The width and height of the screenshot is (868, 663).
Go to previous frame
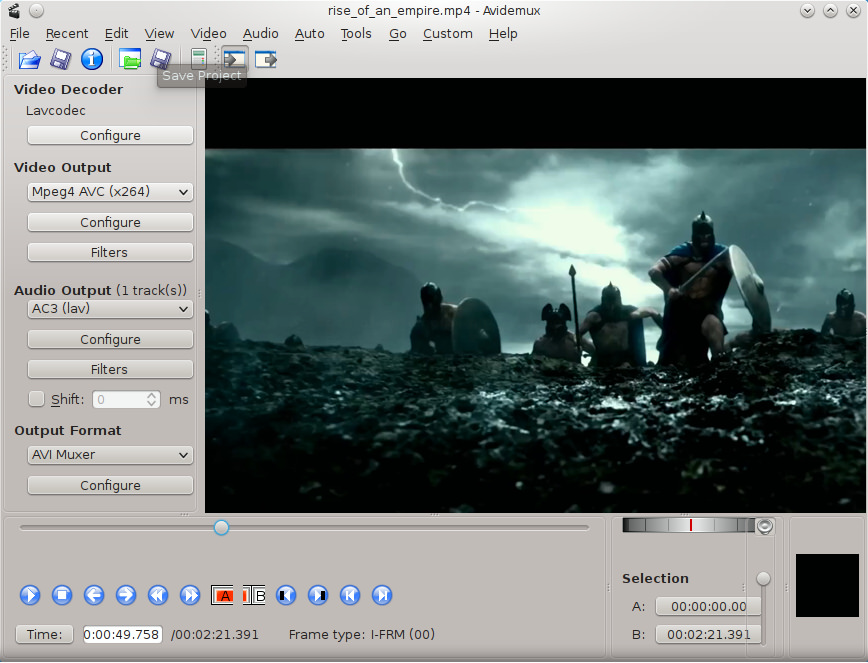point(94,595)
